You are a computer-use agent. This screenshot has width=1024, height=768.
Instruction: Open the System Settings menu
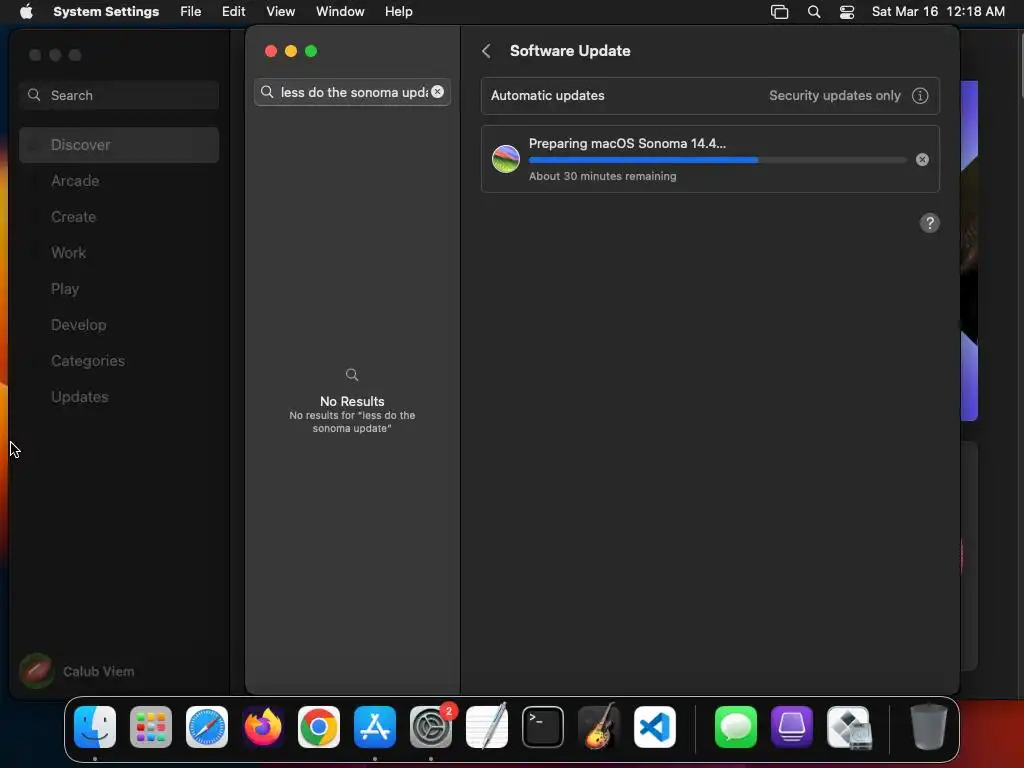click(x=106, y=12)
